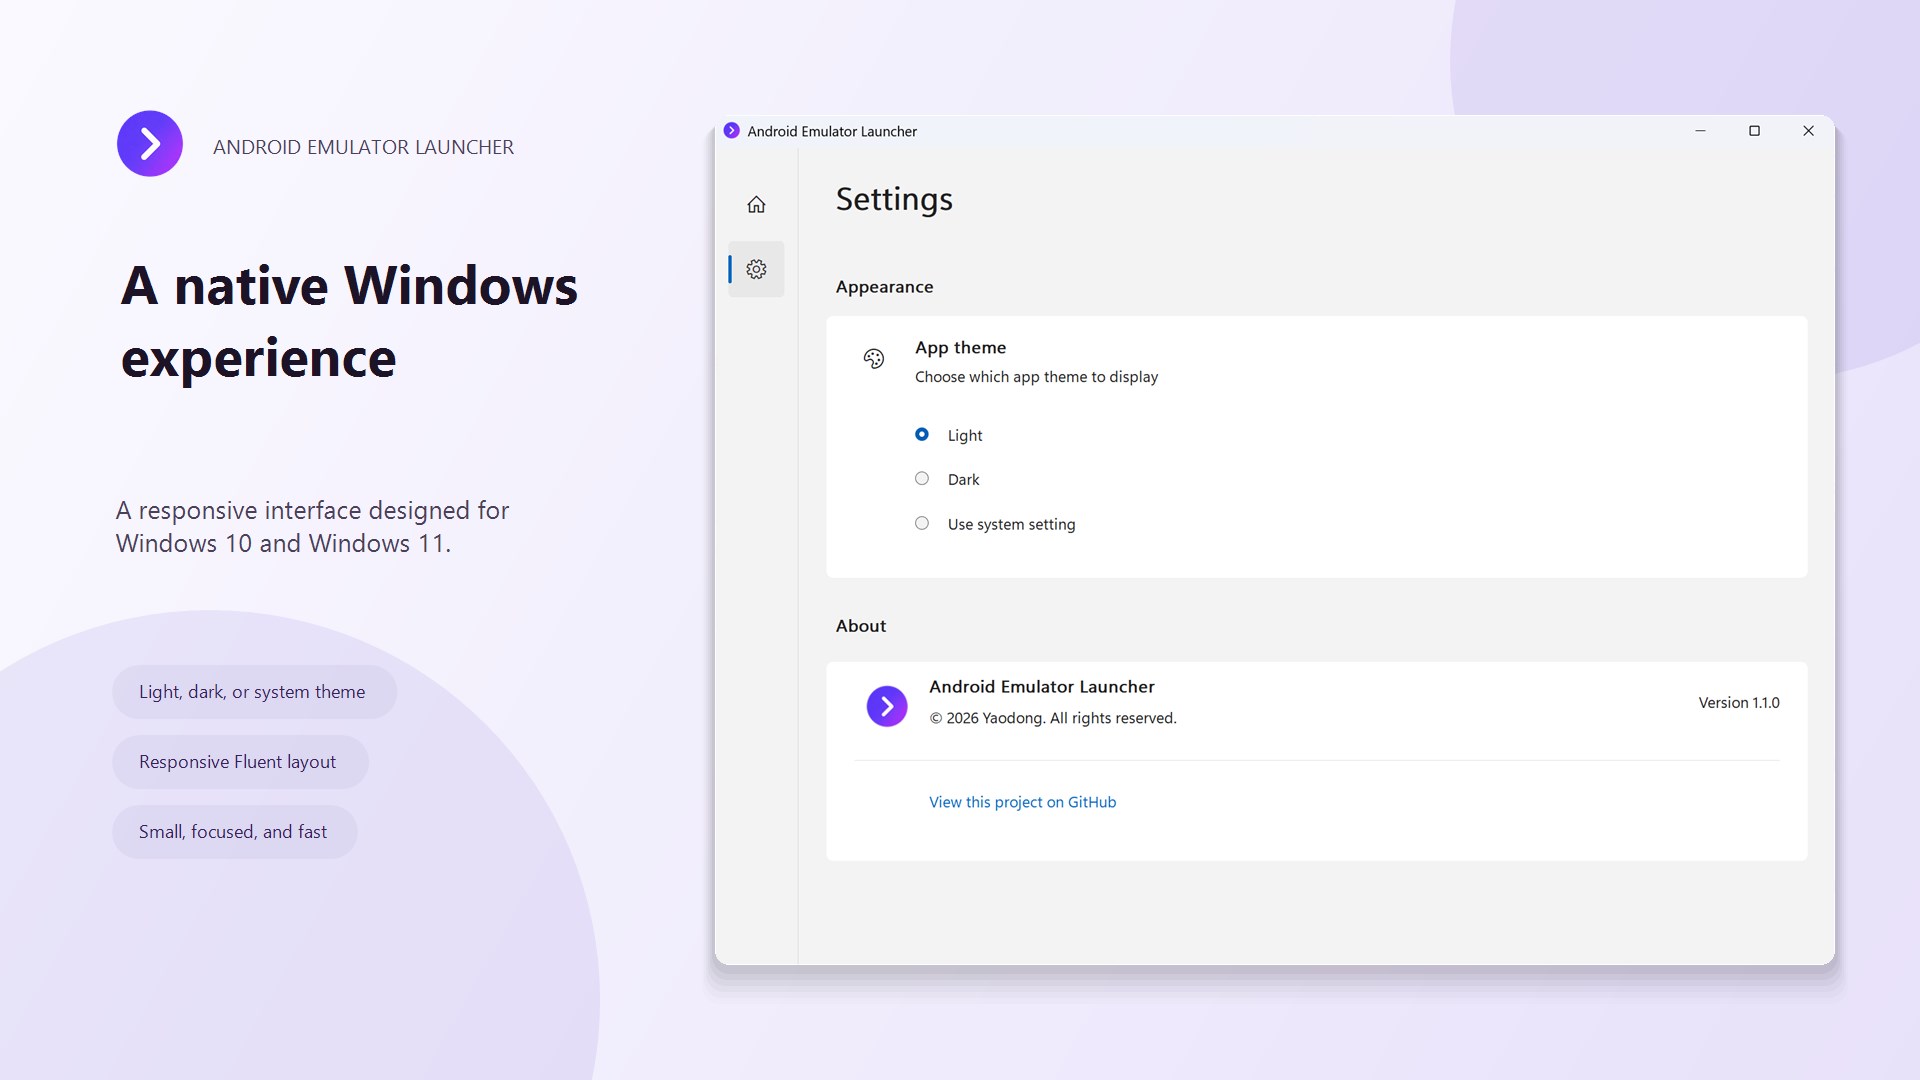Click the '© 2026 Yaodong. All rights reserved.' text
1920x1080 pixels.
tap(1053, 718)
